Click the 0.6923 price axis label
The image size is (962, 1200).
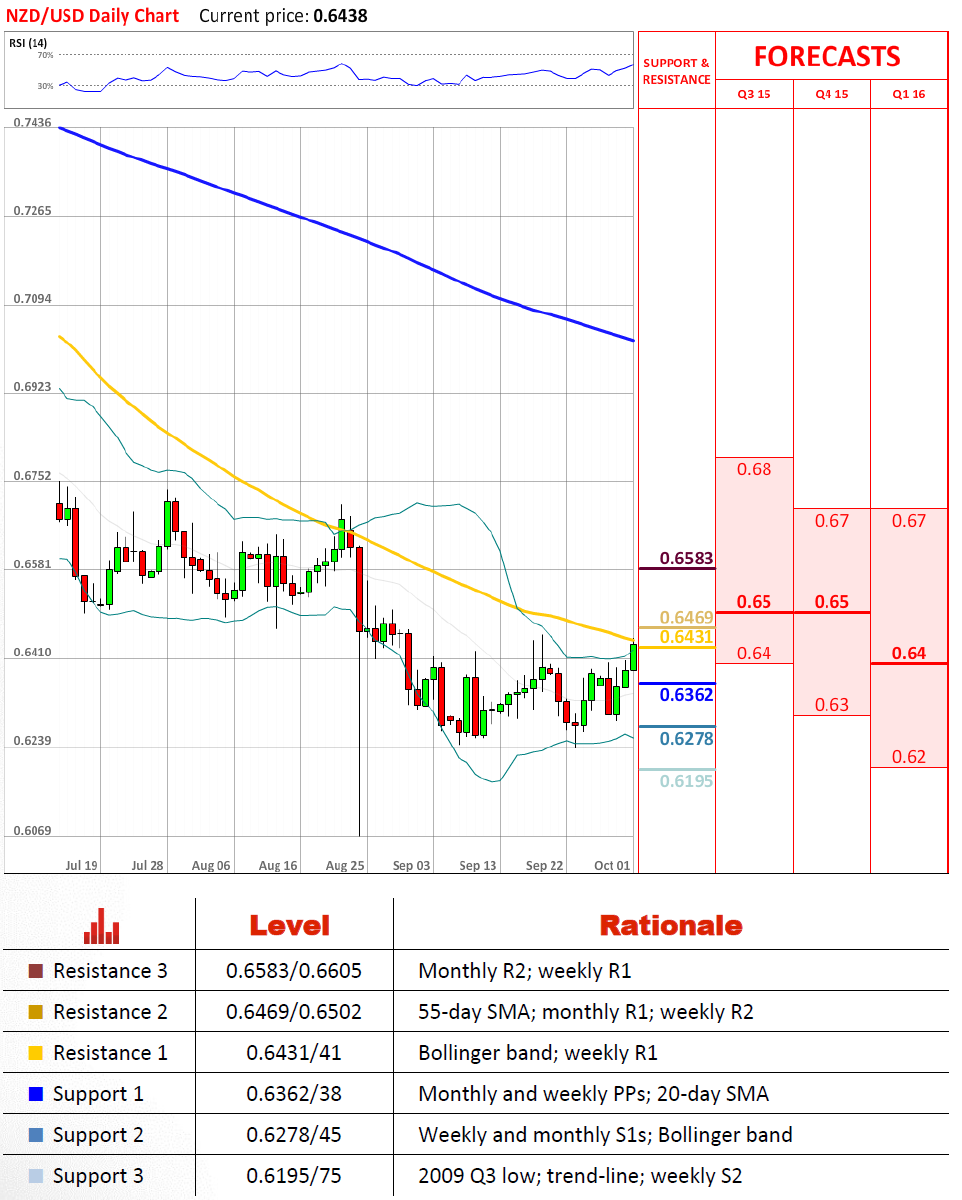point(33,387)
